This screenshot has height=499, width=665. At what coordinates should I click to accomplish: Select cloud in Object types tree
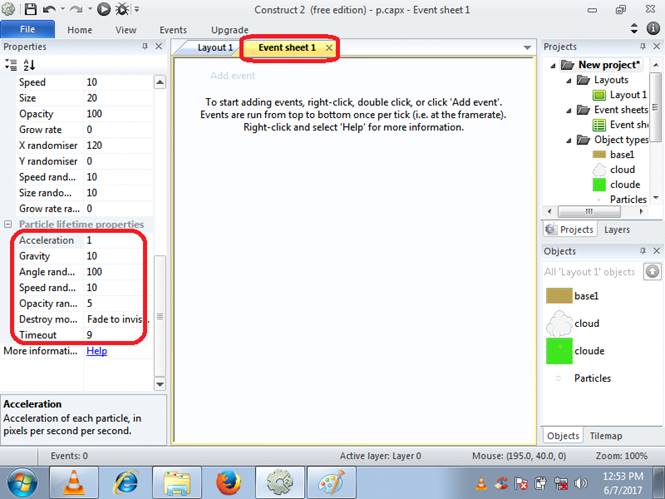(614, 170)
